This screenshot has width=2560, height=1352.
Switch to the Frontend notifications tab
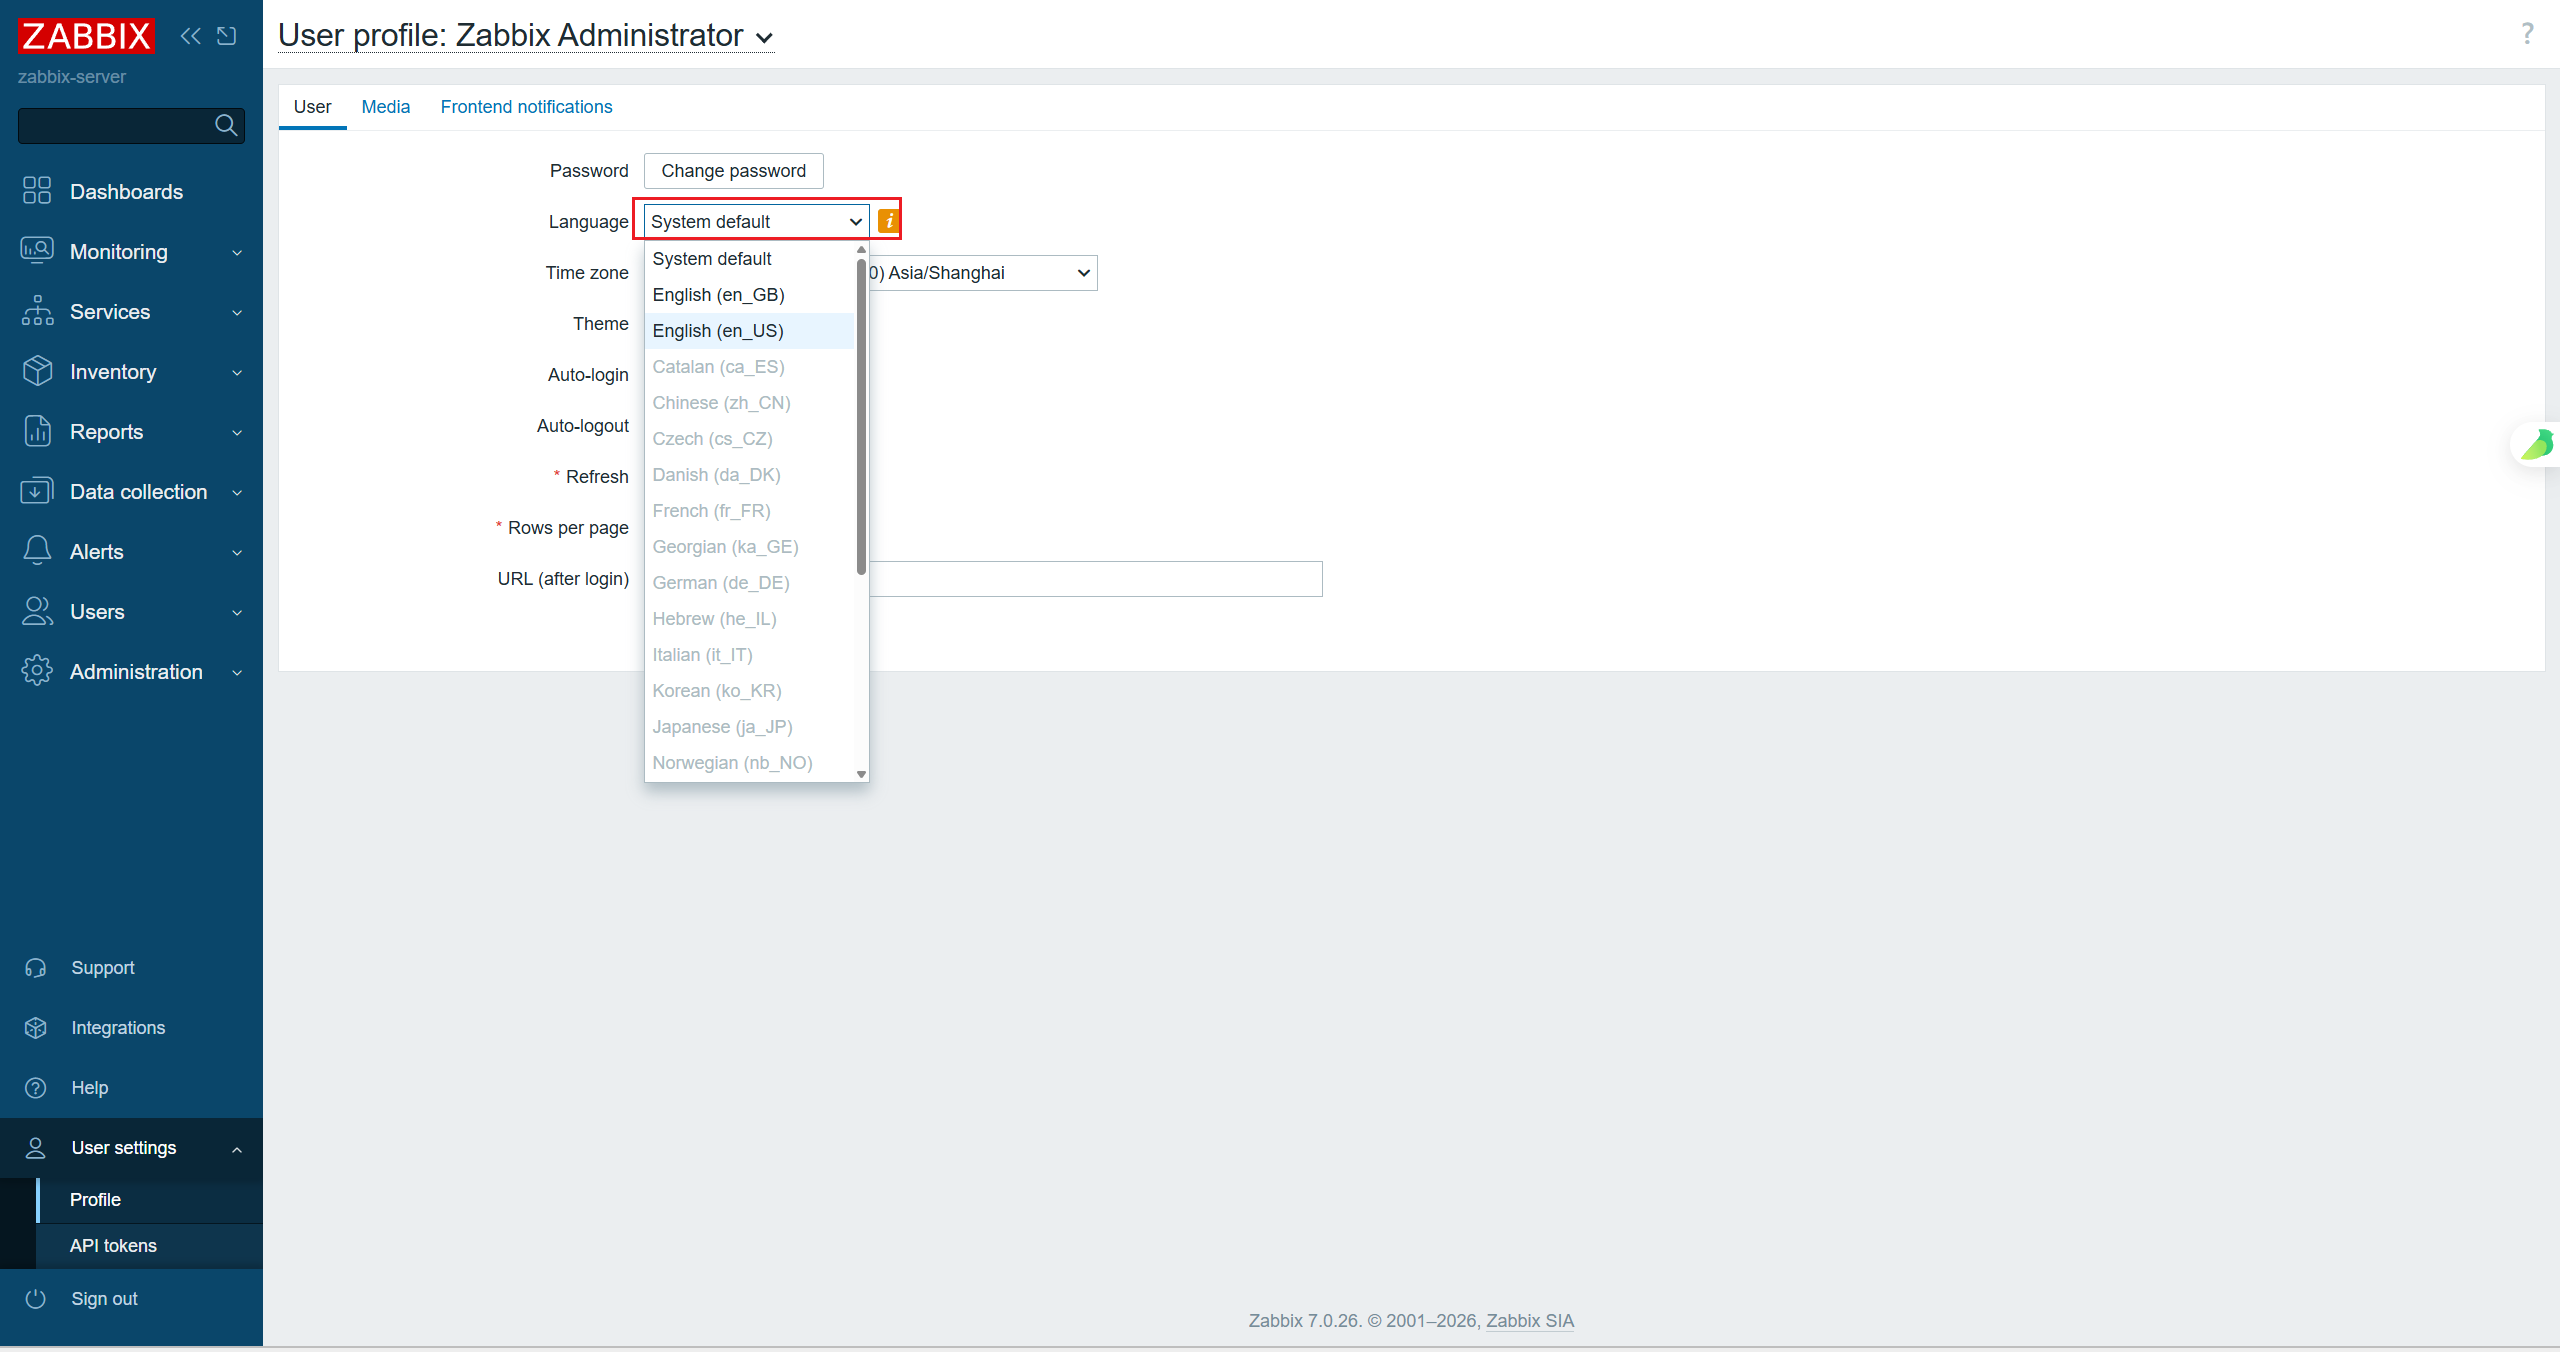[x=526, y=107]
